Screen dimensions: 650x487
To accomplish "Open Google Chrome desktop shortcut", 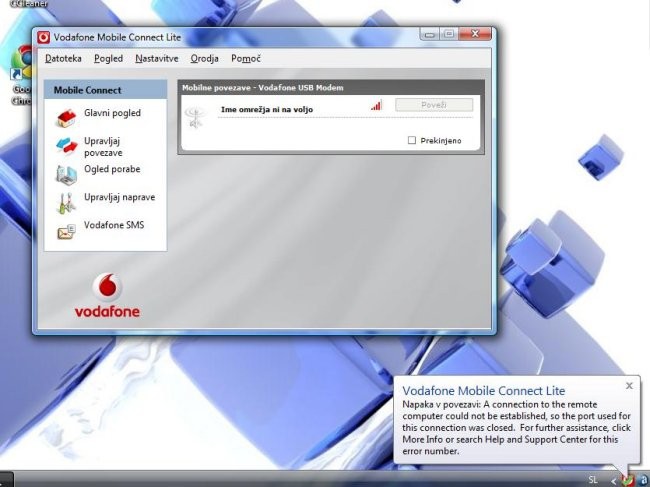I will coord(21,75).
